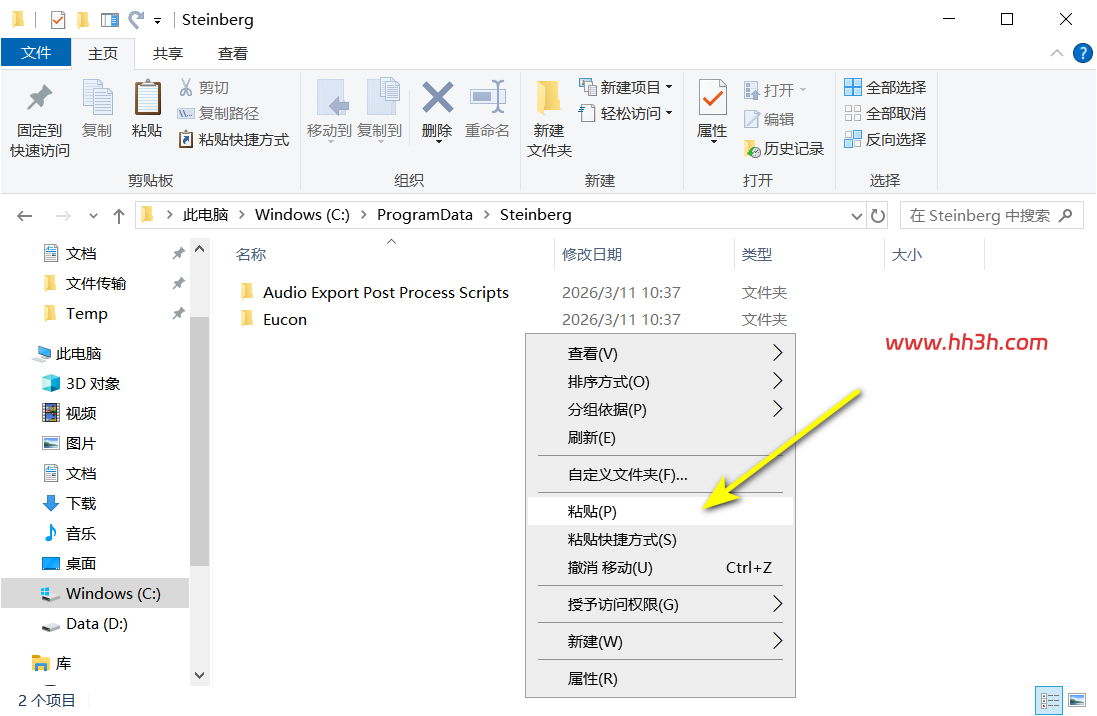Create a New Folder via ribbon icon
The image size is (1097, 716).
pos(548,98)
